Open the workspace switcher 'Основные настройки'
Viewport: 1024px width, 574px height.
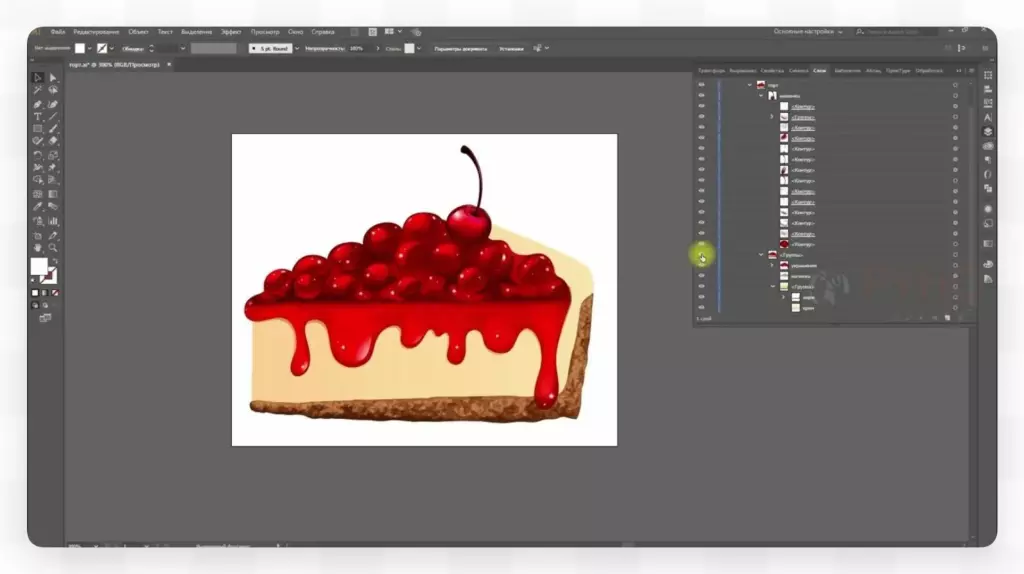(x=807, y=31)
